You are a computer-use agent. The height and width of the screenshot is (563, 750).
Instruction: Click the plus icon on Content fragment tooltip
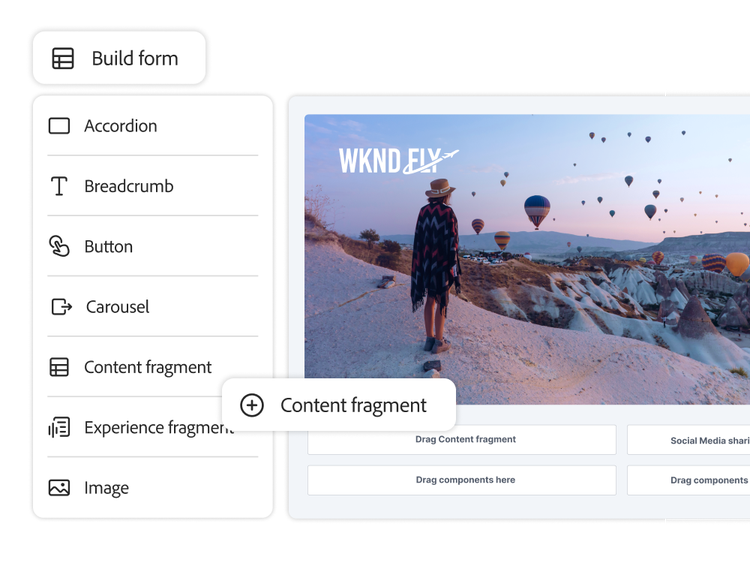click(x=252, y=405)
